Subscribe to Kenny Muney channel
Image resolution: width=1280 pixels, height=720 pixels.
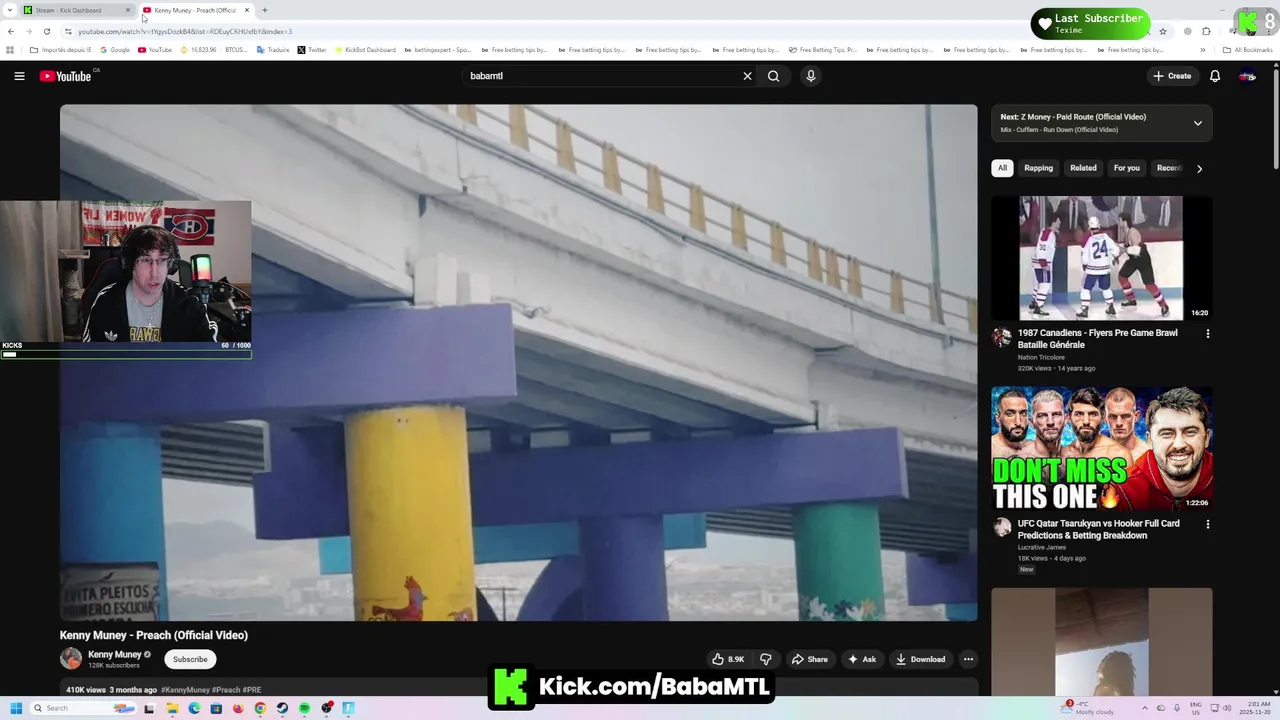tap(190, 659)
